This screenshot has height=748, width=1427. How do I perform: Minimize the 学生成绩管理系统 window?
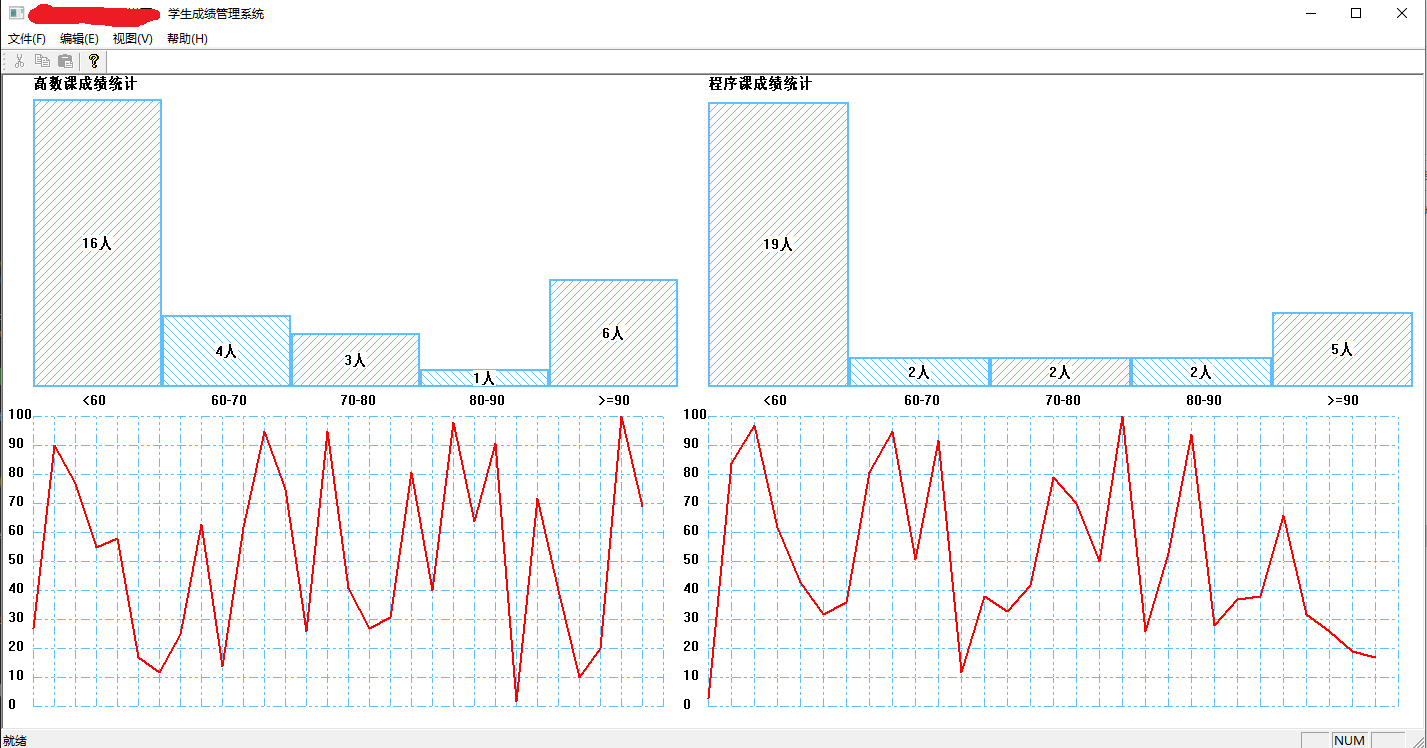point(1311,13)
